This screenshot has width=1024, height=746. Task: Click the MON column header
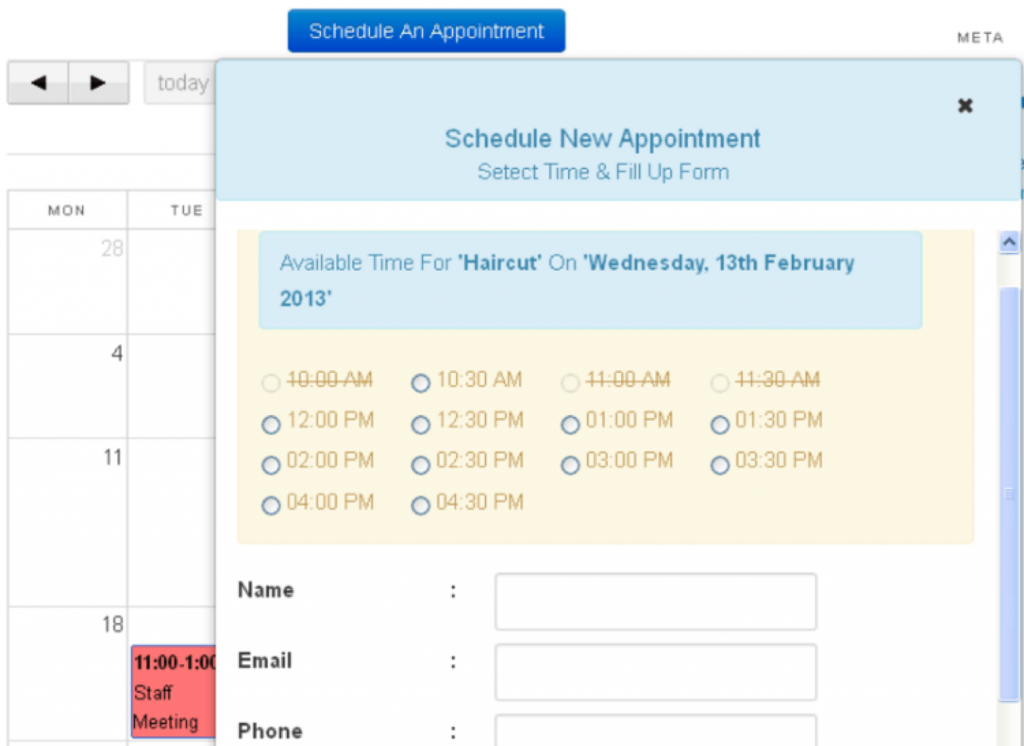(x=67, y=210)
